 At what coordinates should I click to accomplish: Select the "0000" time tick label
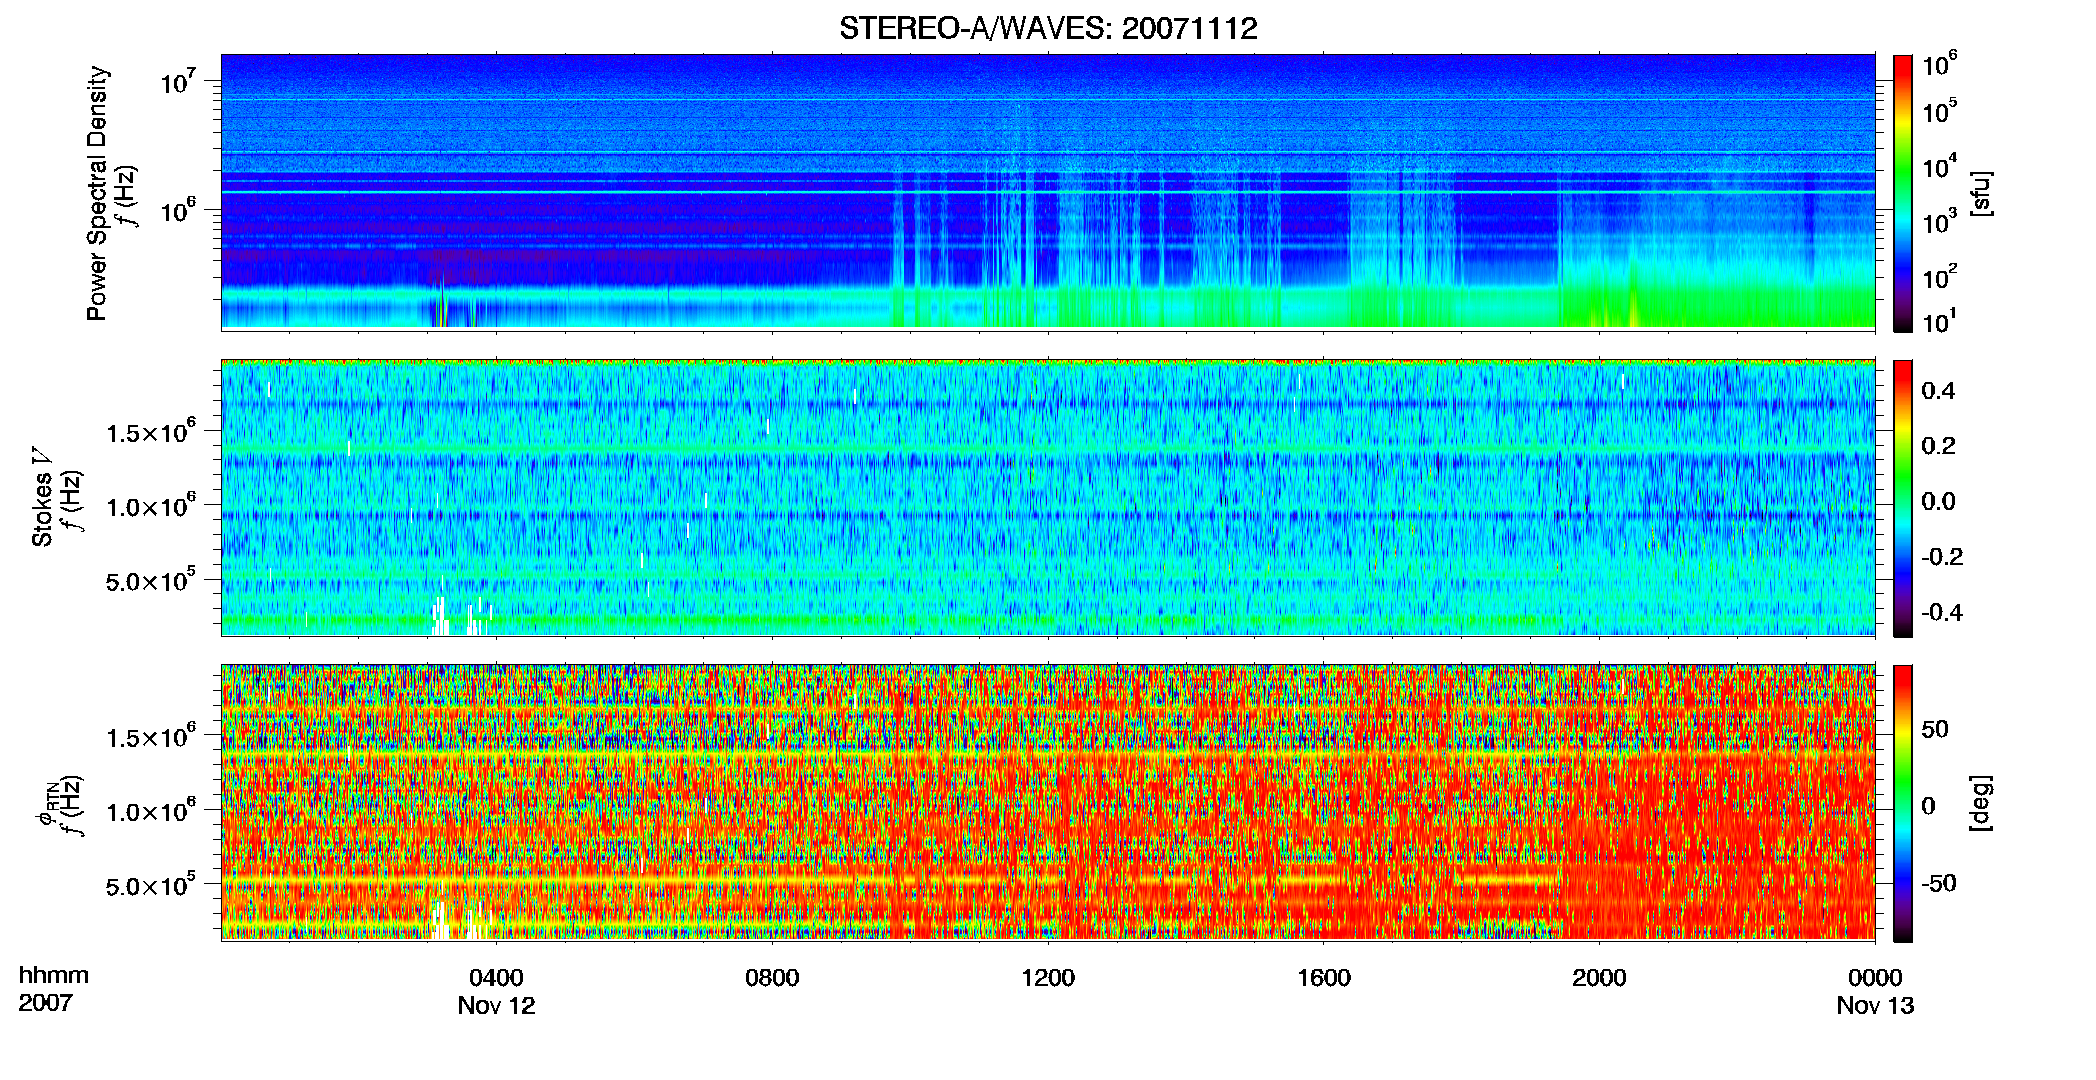(x=1875, y=978)
